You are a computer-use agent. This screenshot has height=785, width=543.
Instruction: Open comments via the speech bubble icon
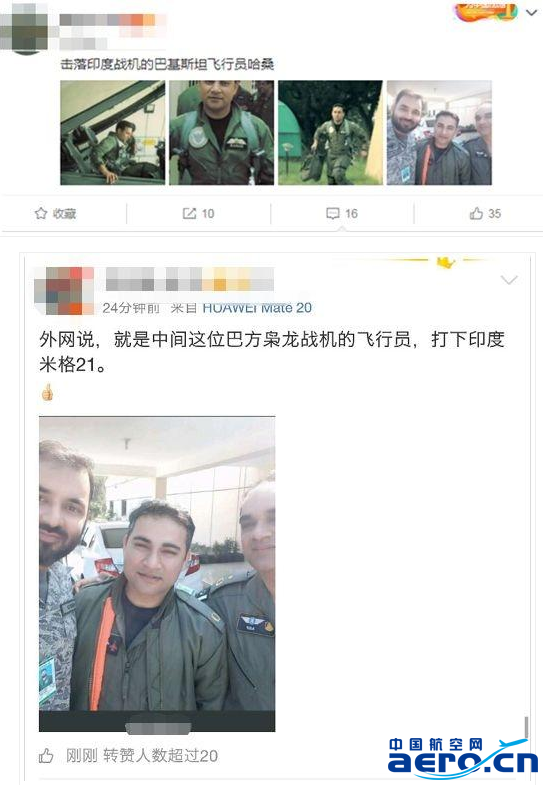[333, 214]
